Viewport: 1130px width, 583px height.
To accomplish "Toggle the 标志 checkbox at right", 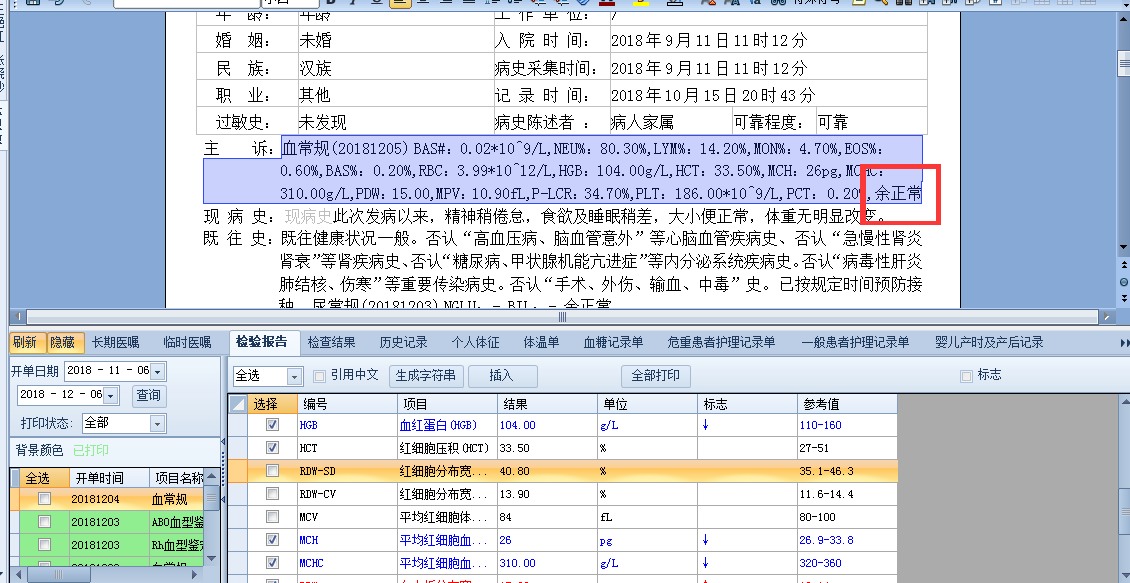I will pyautogui.click(x=966, y=375).
